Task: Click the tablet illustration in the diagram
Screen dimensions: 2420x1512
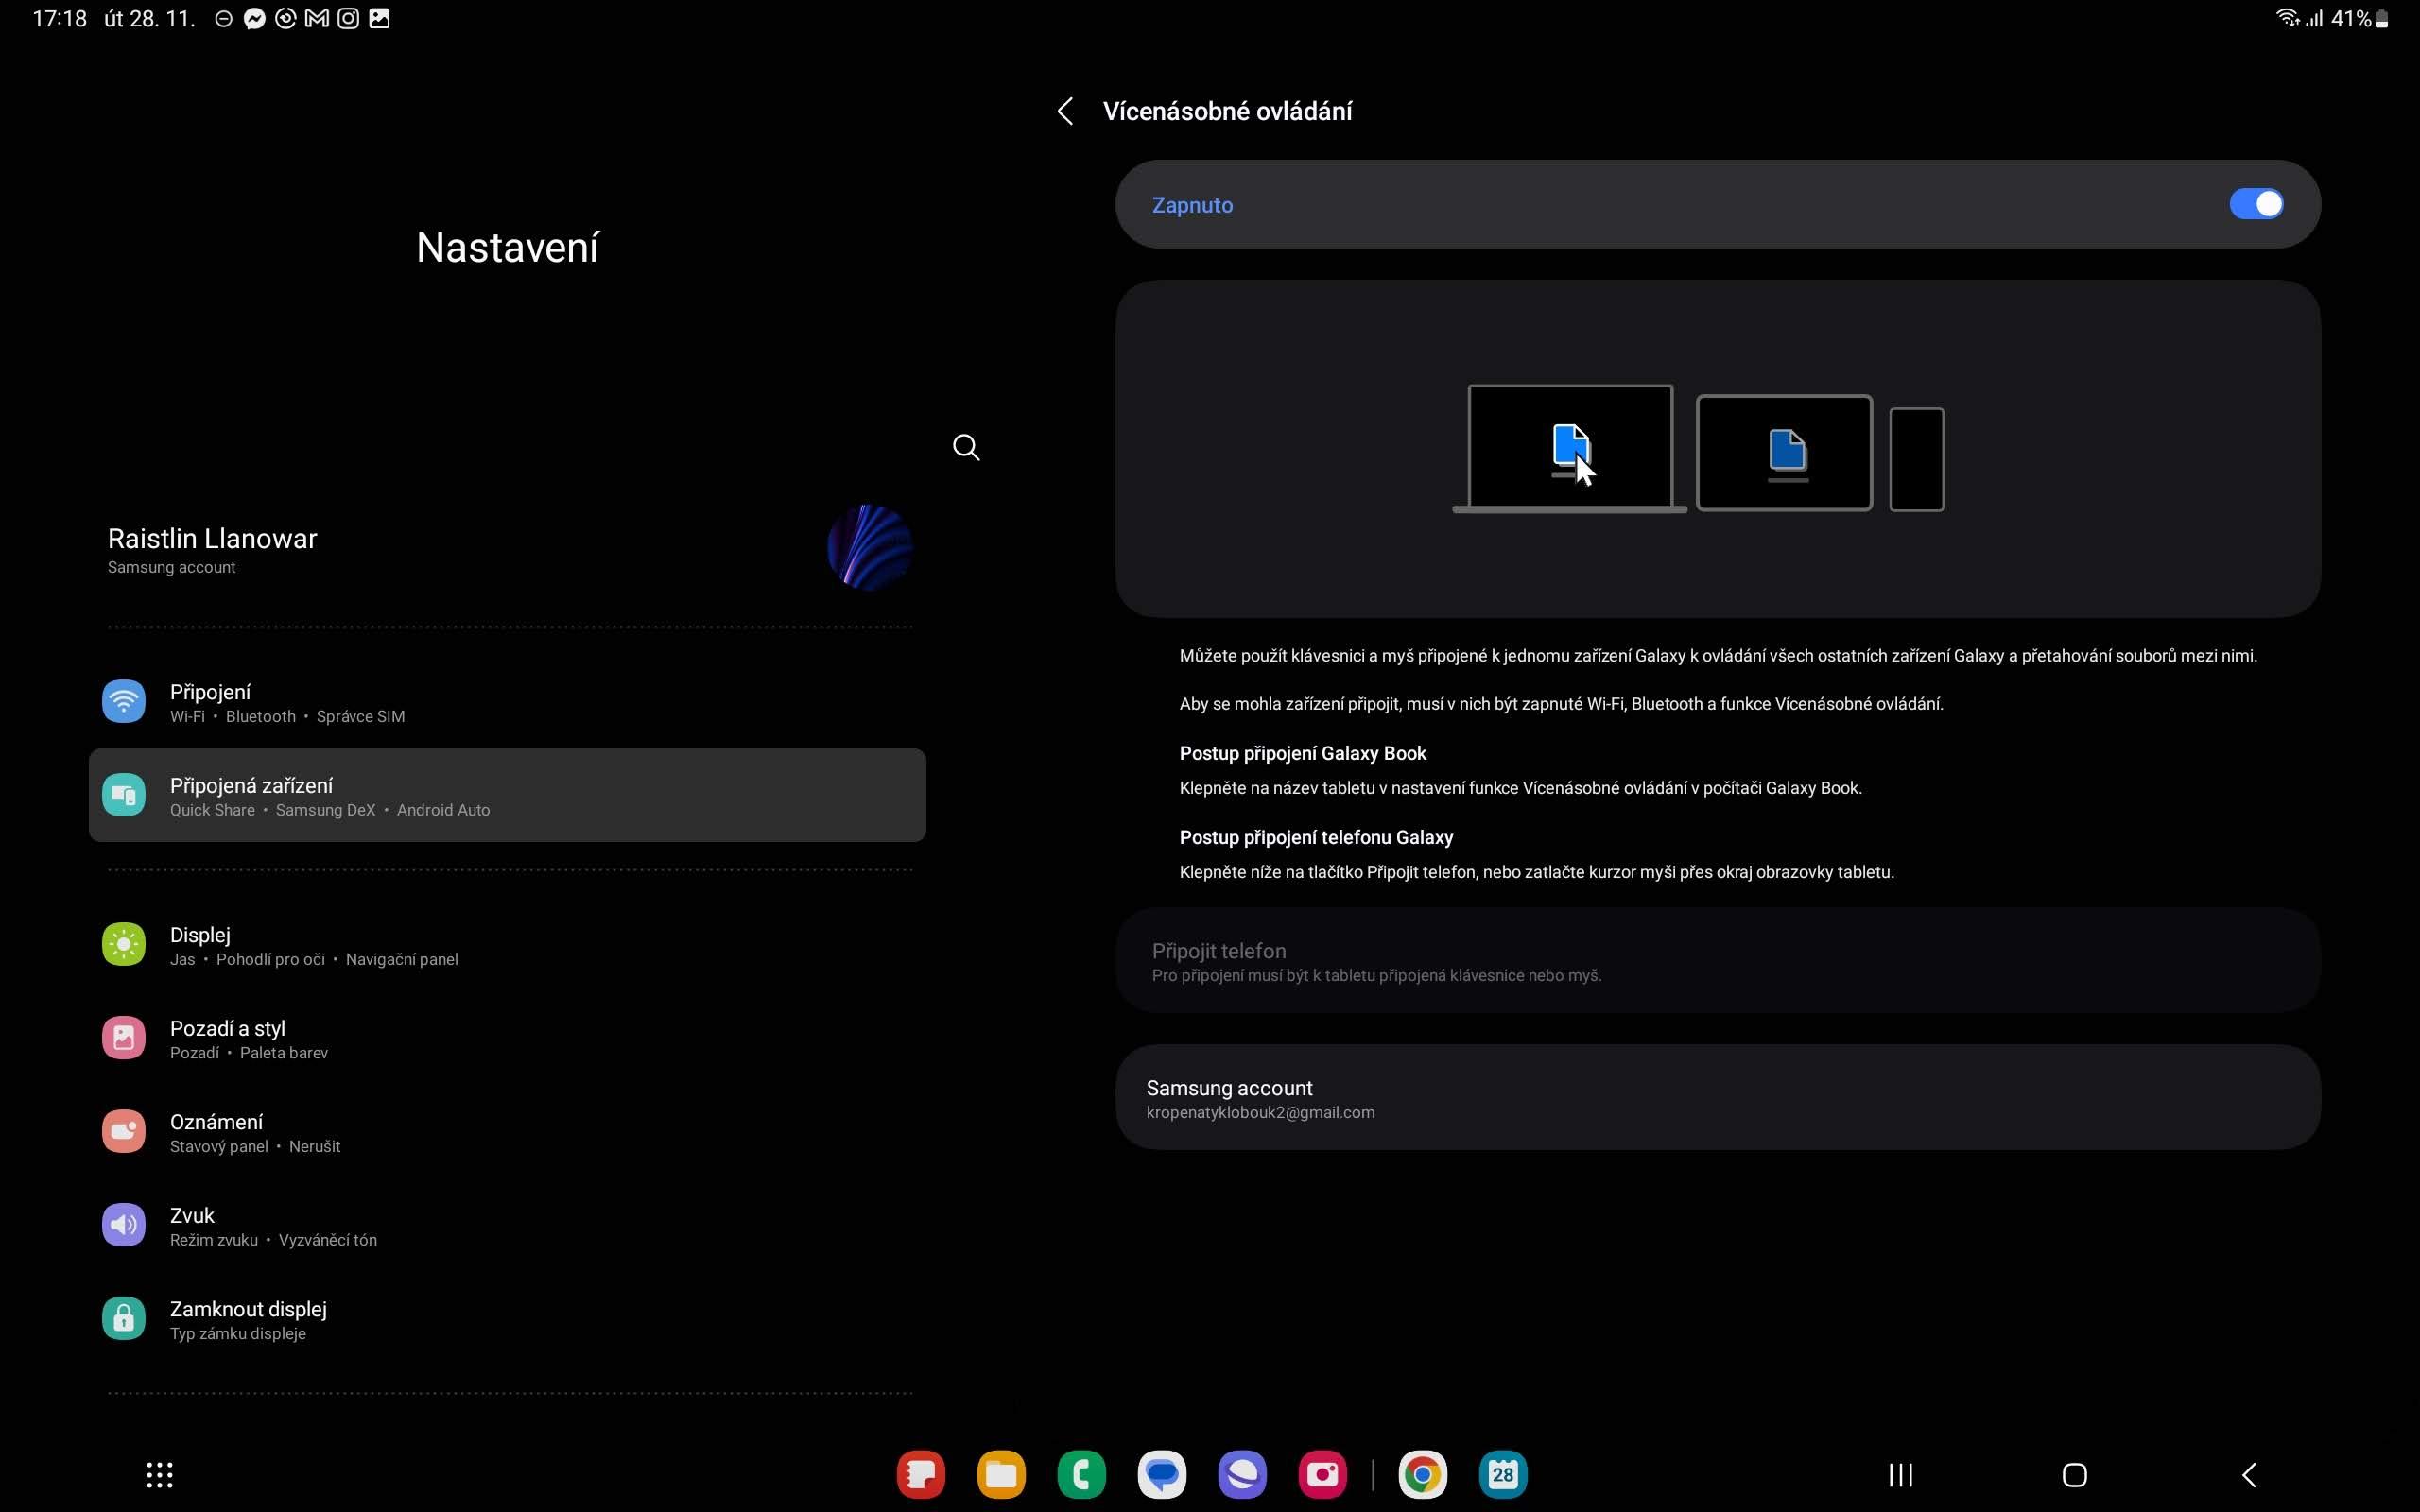Action: [1785, 453]
